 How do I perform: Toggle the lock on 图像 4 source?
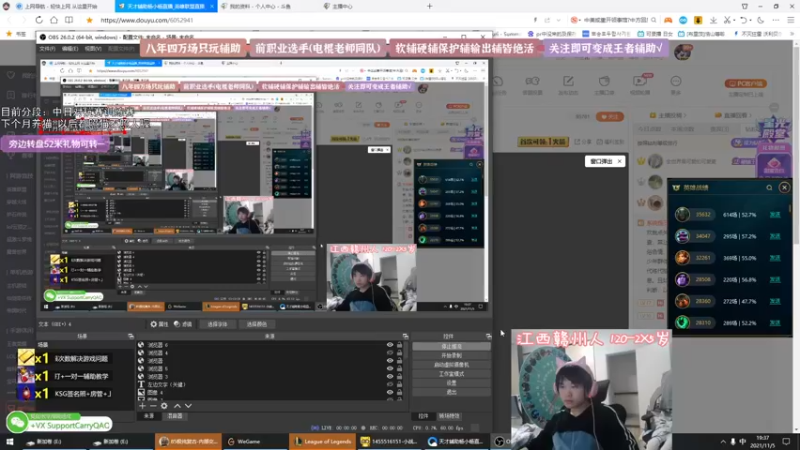pyautogui.click(x=399, y=392)
